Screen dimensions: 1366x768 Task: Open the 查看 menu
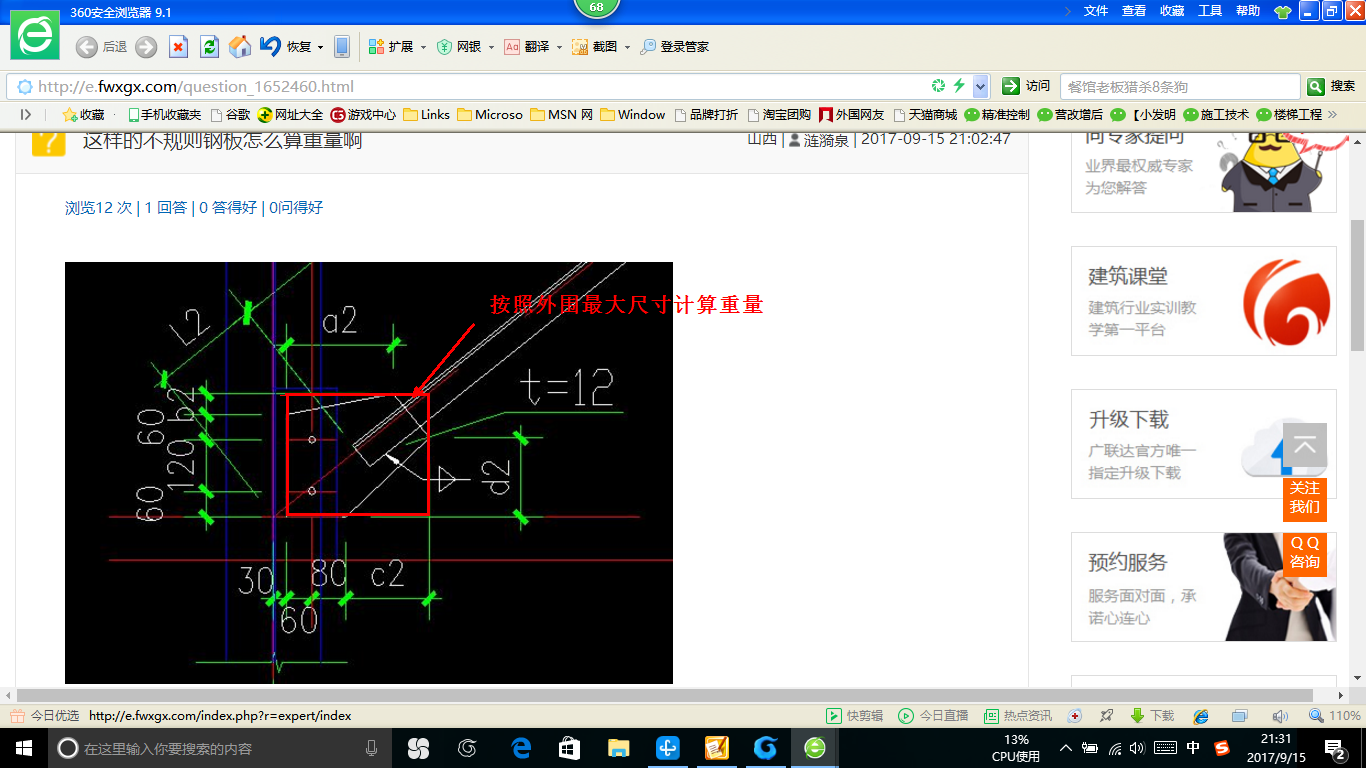[1134, 11]
